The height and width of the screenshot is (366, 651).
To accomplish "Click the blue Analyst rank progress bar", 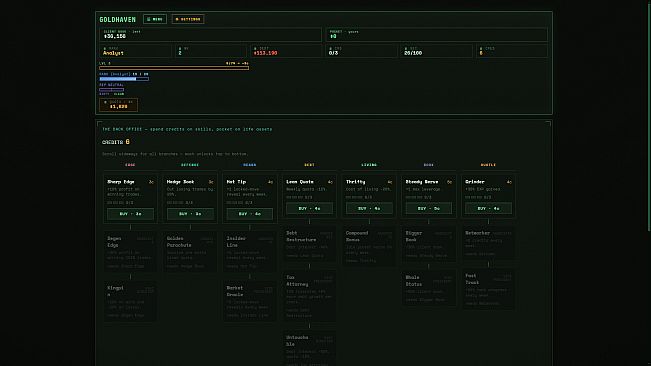I will (x=124, y=78).
